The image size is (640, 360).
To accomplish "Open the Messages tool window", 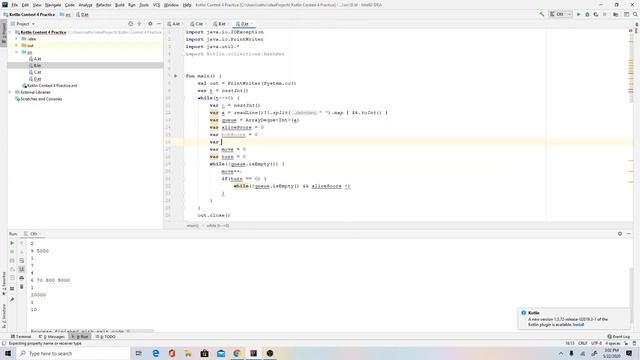I will coord(51,336).
